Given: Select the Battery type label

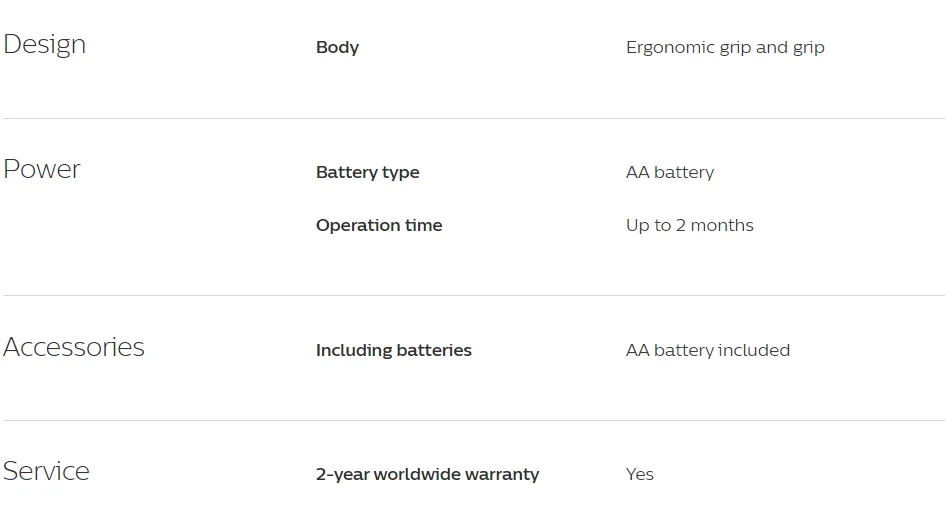Looking at the screenshot, I should (x=367, y=172).
